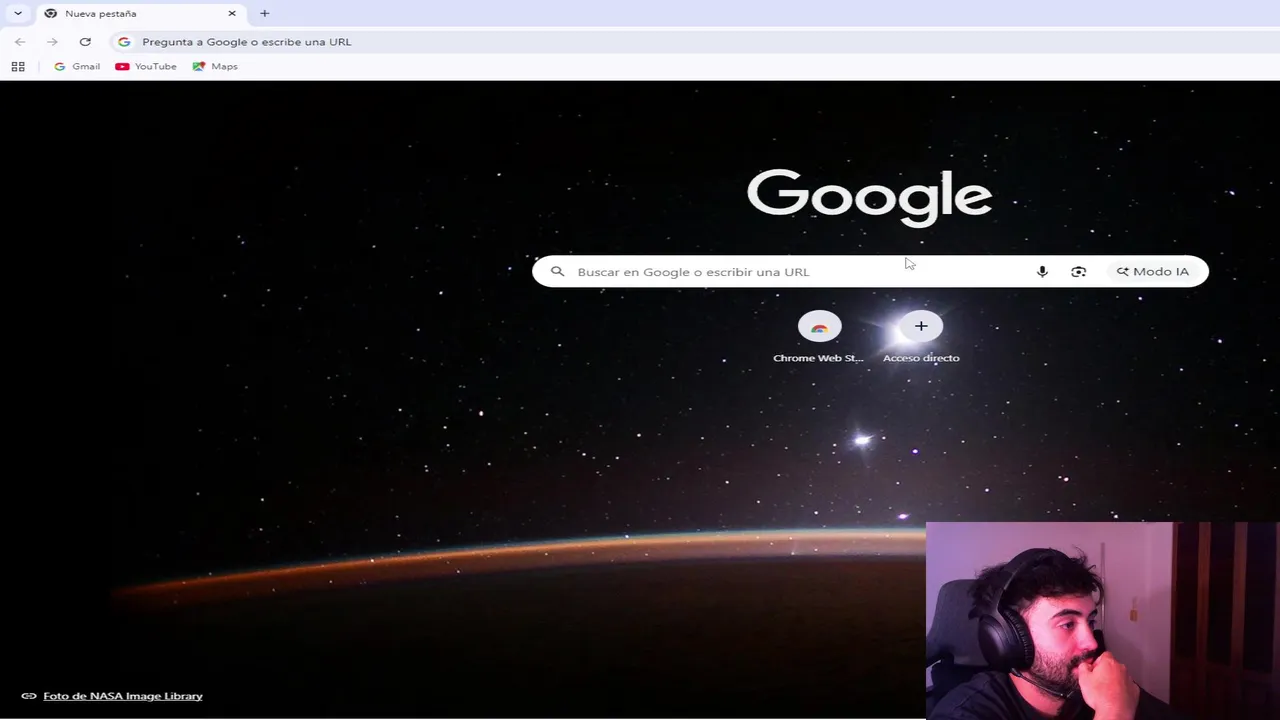
Task: Close the Nueva pestaña tab
Action: (232, 13)
